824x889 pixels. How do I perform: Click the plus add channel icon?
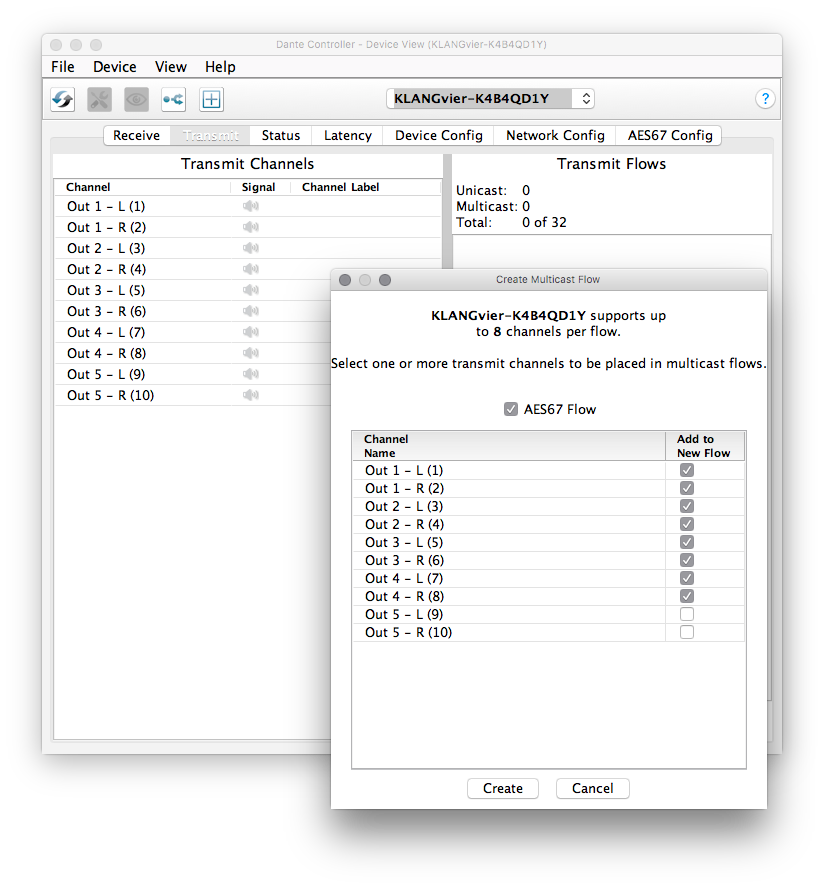tap(212, 100)
